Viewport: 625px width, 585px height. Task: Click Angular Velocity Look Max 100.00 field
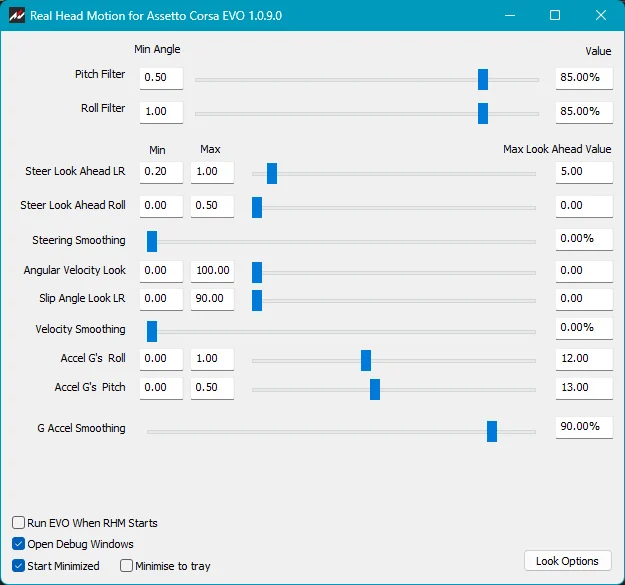[x=212, y=271]
